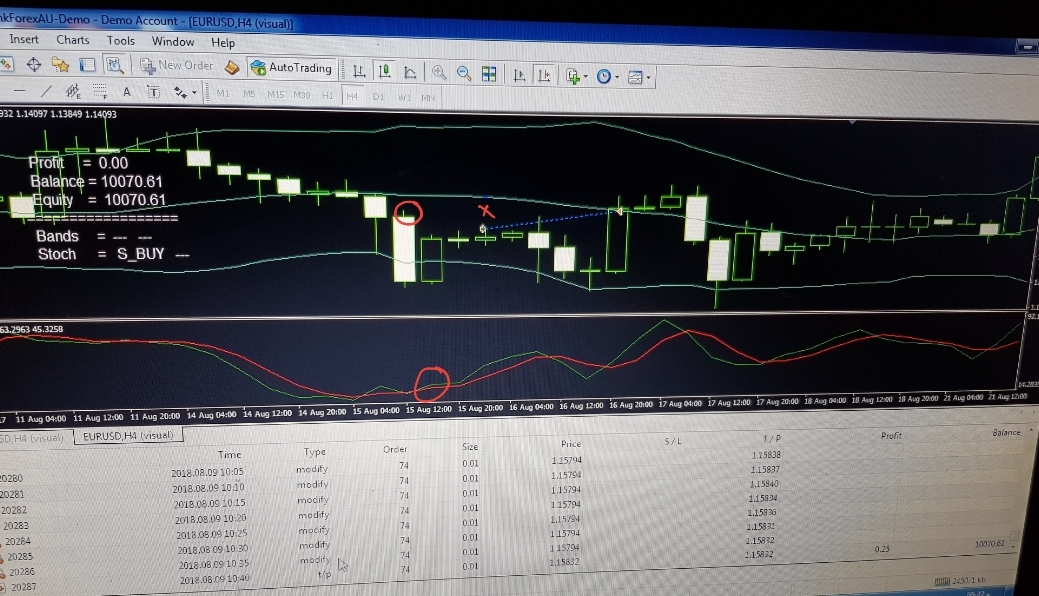Click the zoom out magnifier icon

click(x=464, y=73)
